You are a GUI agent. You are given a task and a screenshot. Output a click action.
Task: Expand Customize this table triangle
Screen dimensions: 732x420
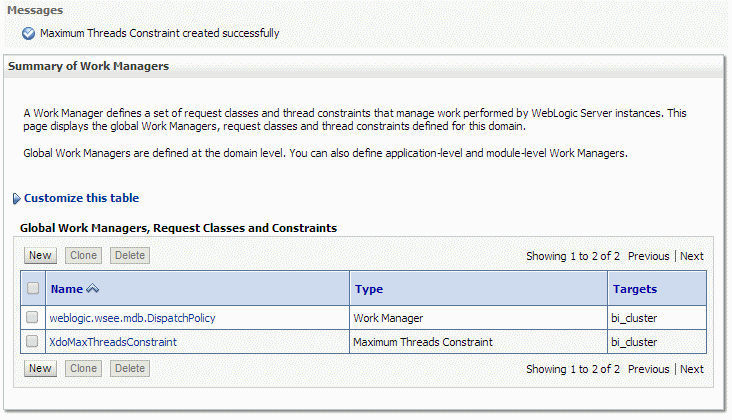pos(16,198)
